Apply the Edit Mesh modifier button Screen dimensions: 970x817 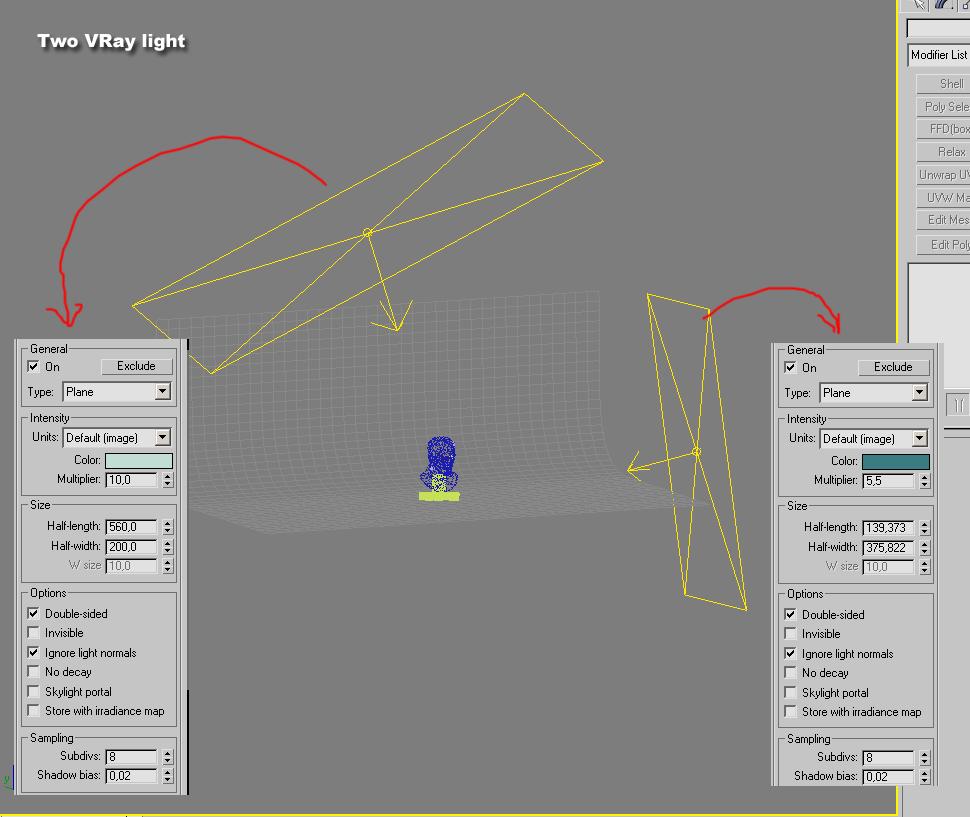click(943, 220)
